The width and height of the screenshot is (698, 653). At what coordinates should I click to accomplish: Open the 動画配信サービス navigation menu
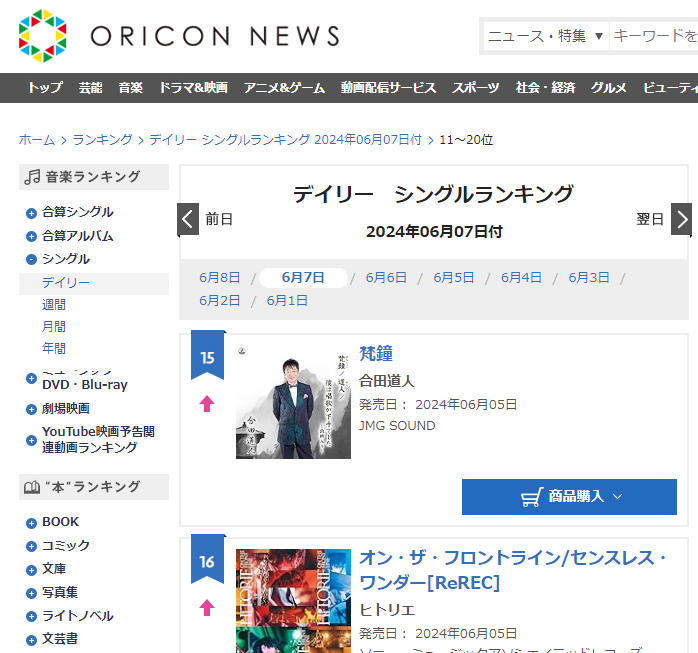click(x=388, y=88)
